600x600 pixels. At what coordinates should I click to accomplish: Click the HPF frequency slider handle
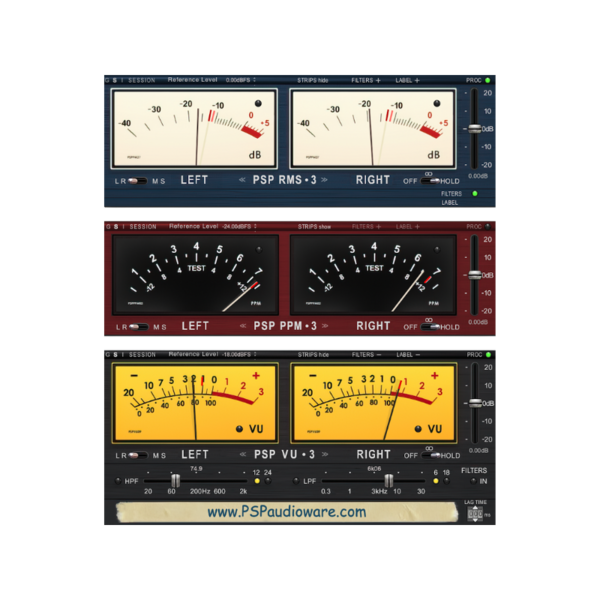tap(175, 481)
